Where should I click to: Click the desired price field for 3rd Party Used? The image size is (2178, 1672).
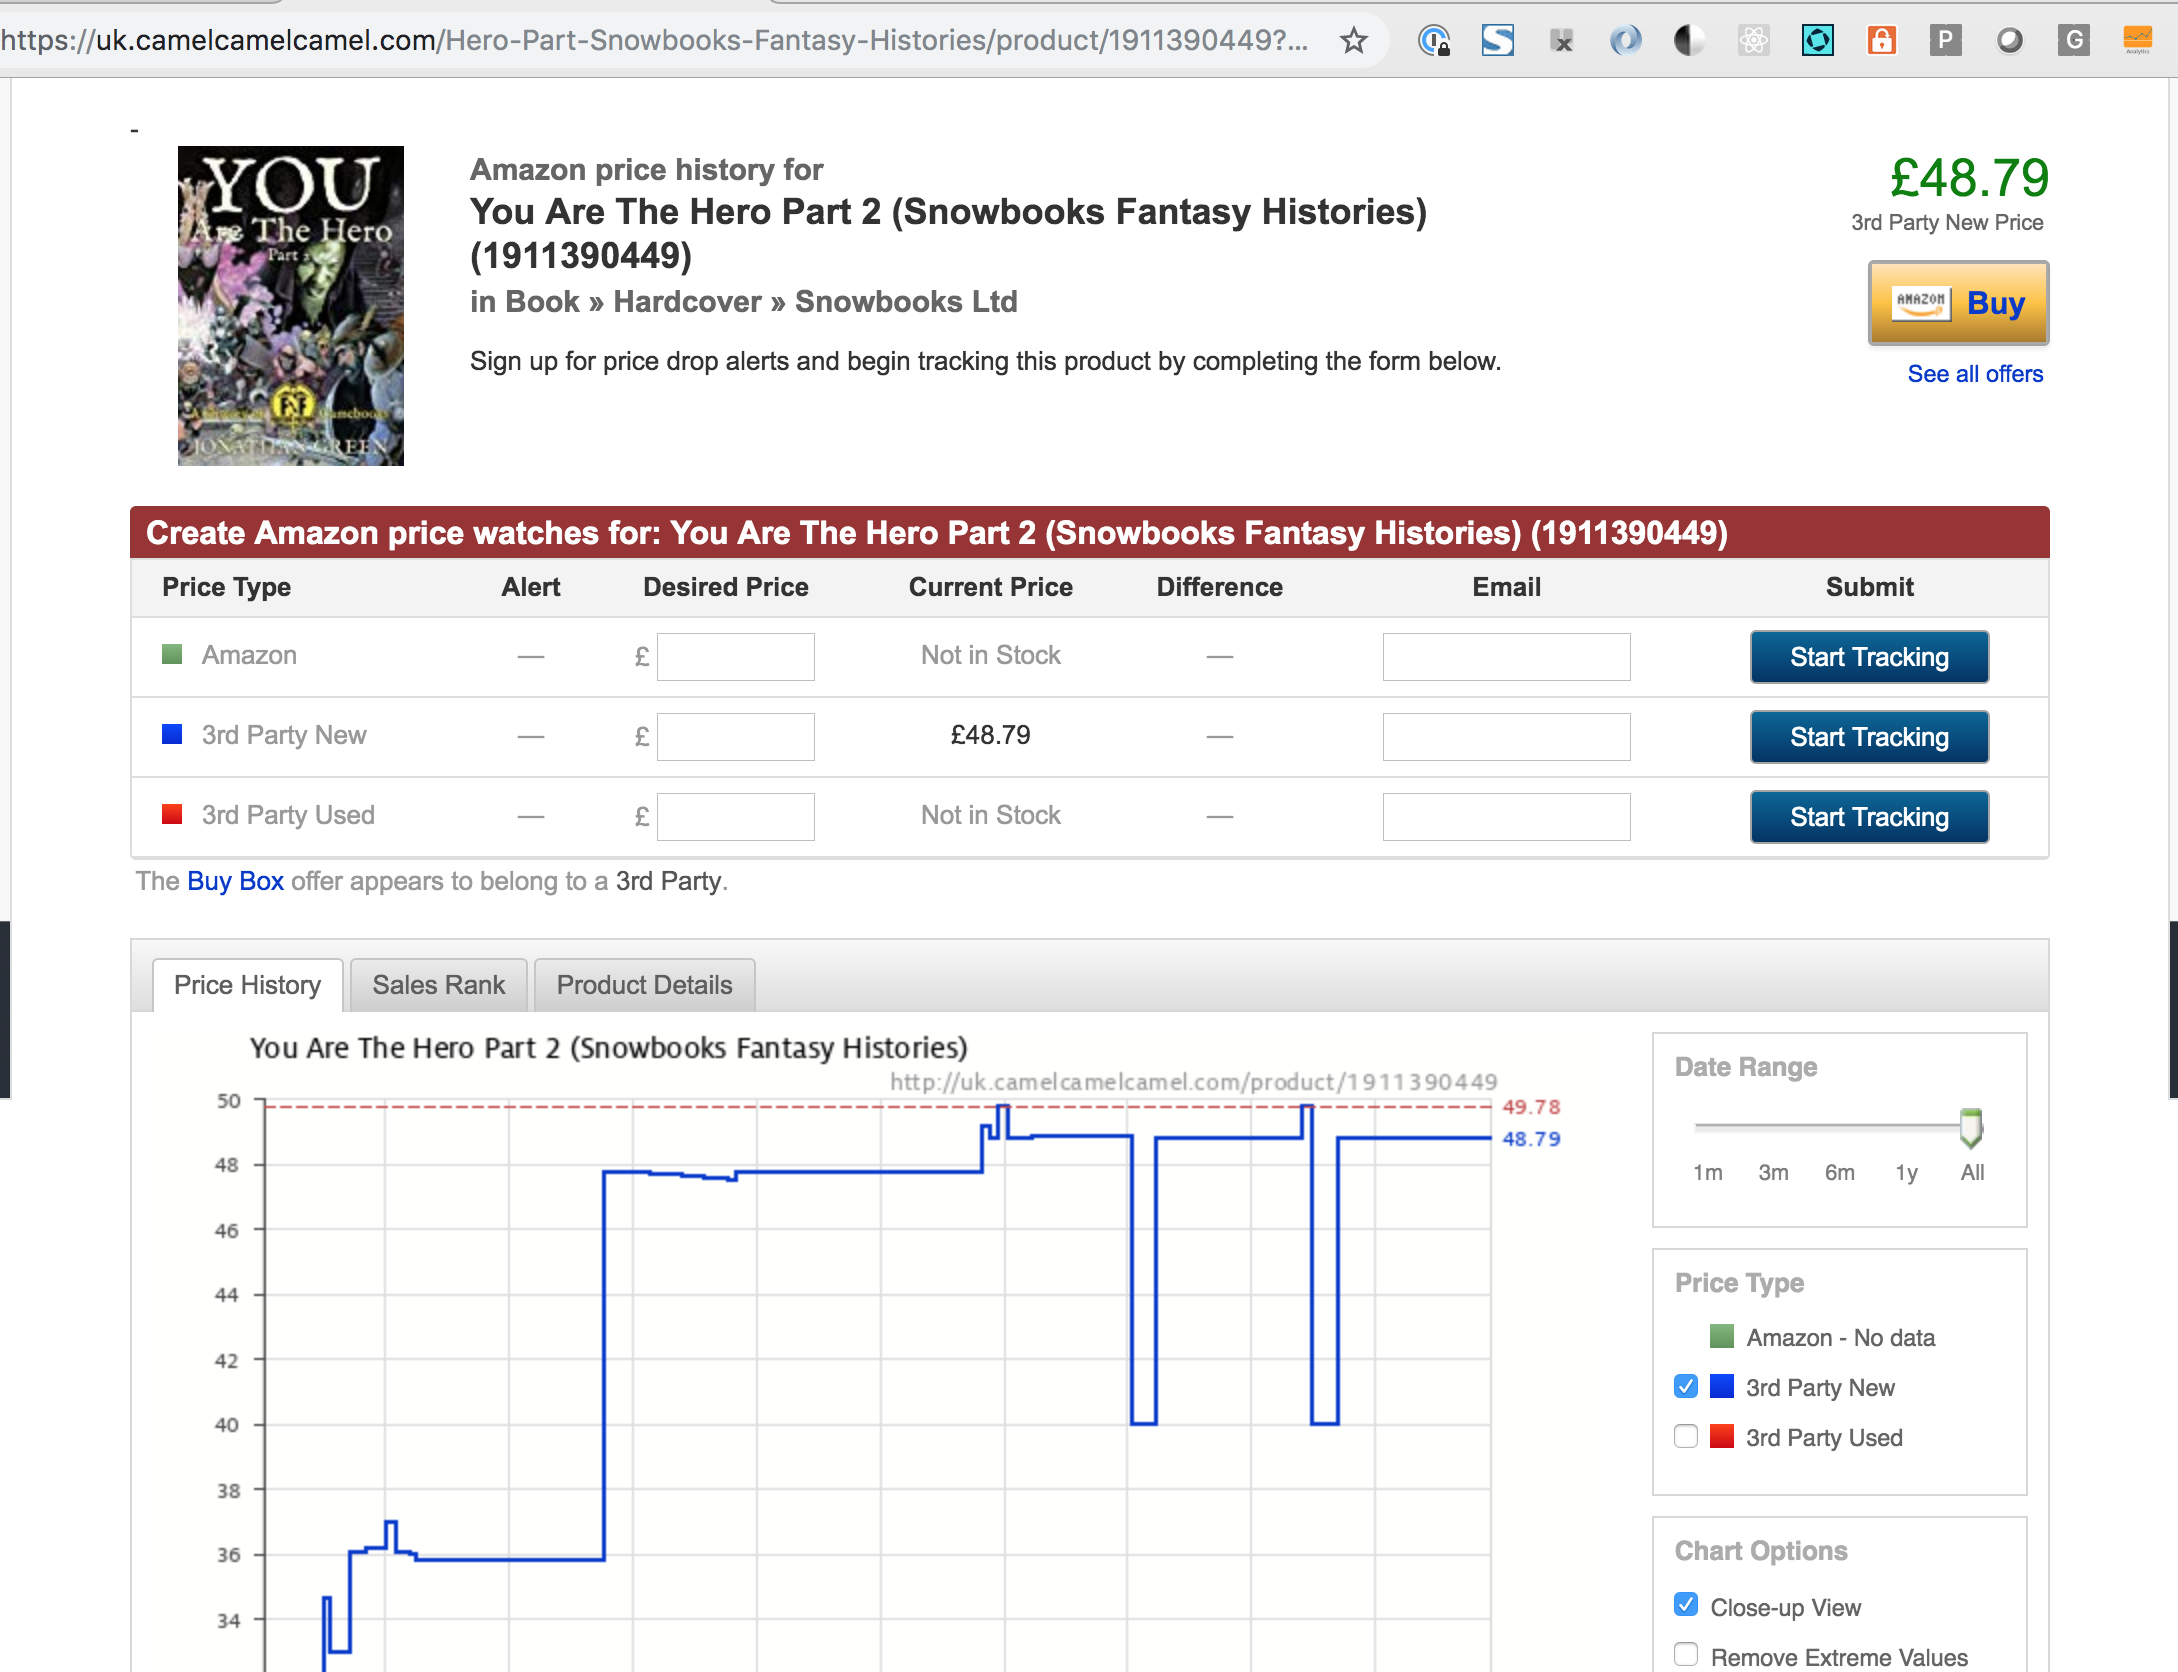735,816
